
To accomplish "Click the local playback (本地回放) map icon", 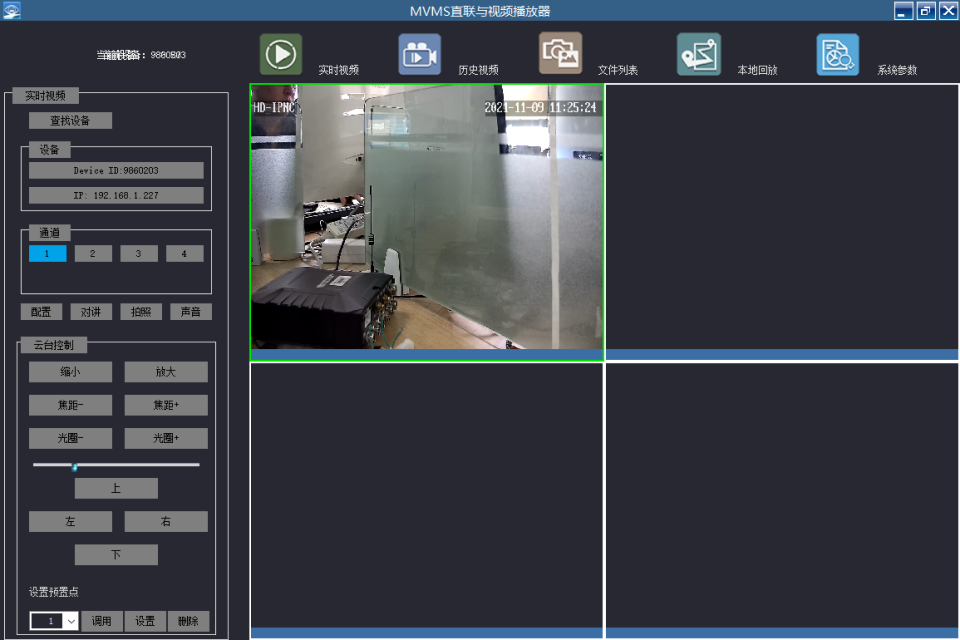I will click(x=698, y=54).
